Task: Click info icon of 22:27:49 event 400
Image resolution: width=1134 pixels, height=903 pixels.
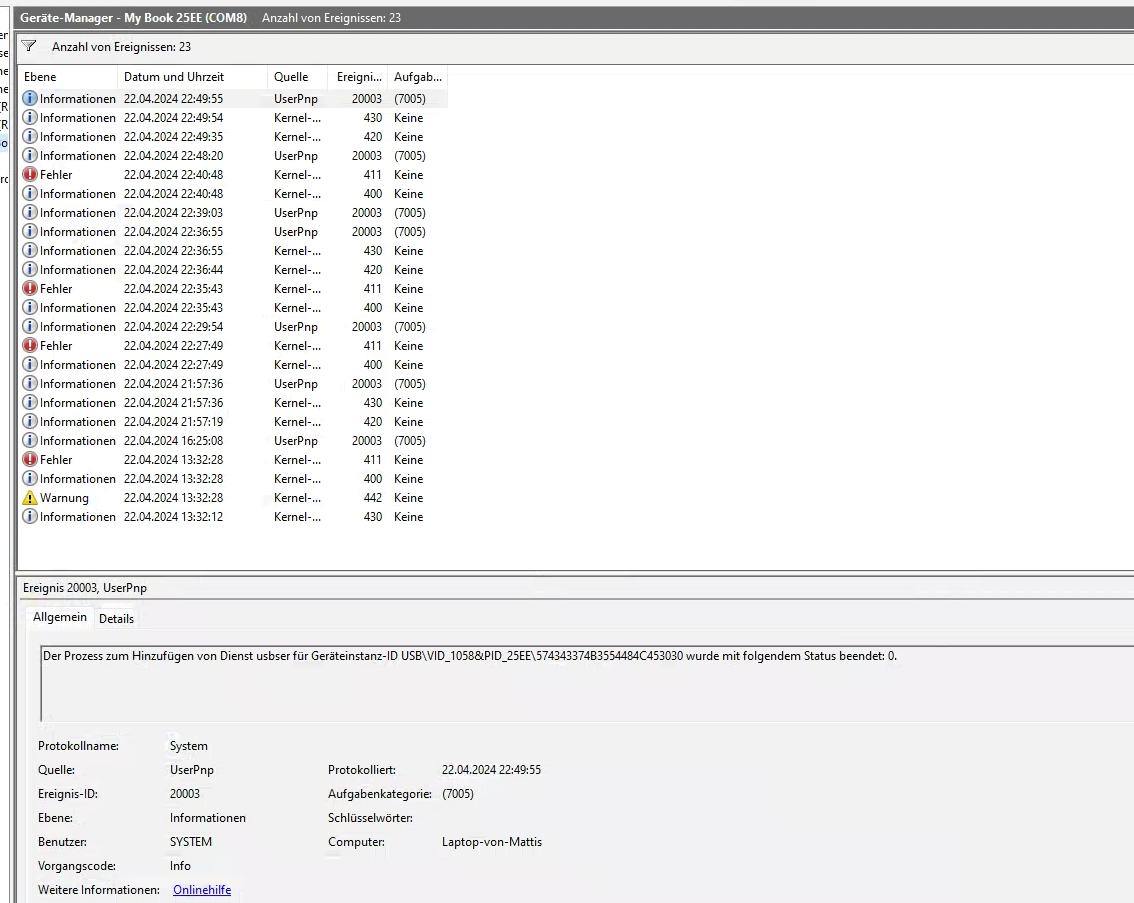Action: (30, 364)
